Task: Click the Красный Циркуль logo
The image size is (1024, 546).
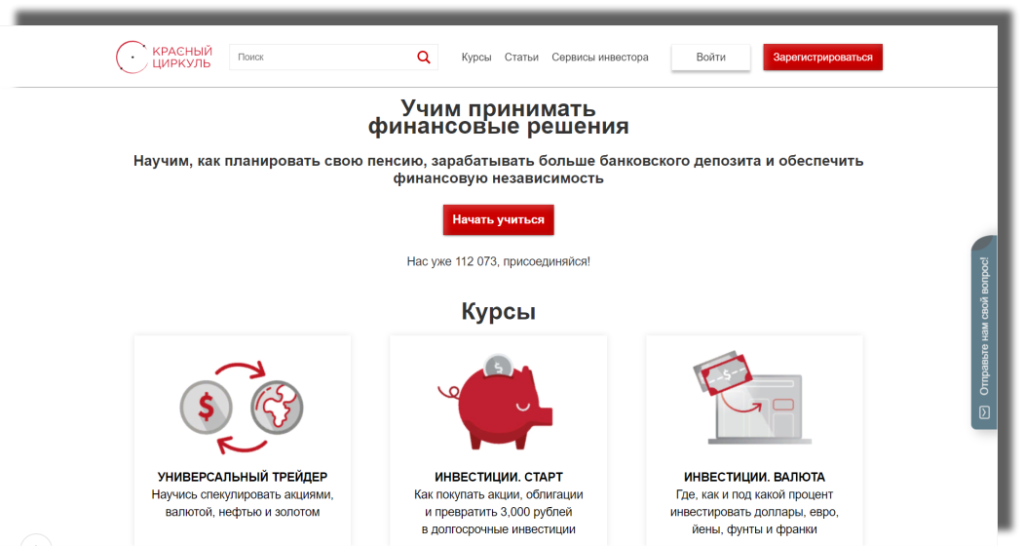Action: 164,57
